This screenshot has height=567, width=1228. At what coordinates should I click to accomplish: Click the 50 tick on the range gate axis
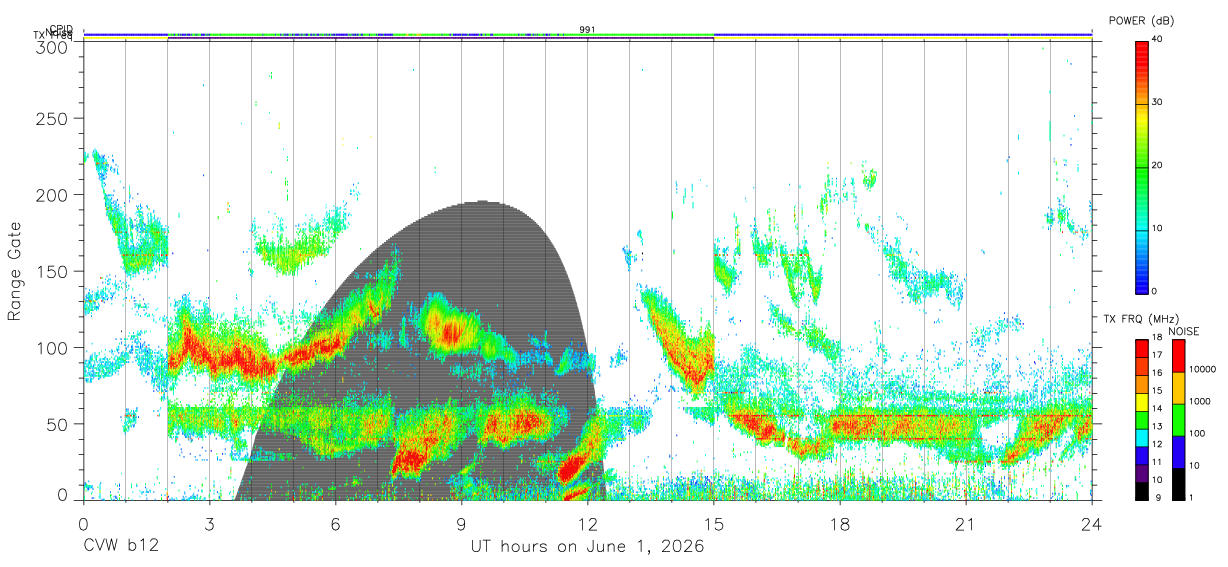point(57,424)
